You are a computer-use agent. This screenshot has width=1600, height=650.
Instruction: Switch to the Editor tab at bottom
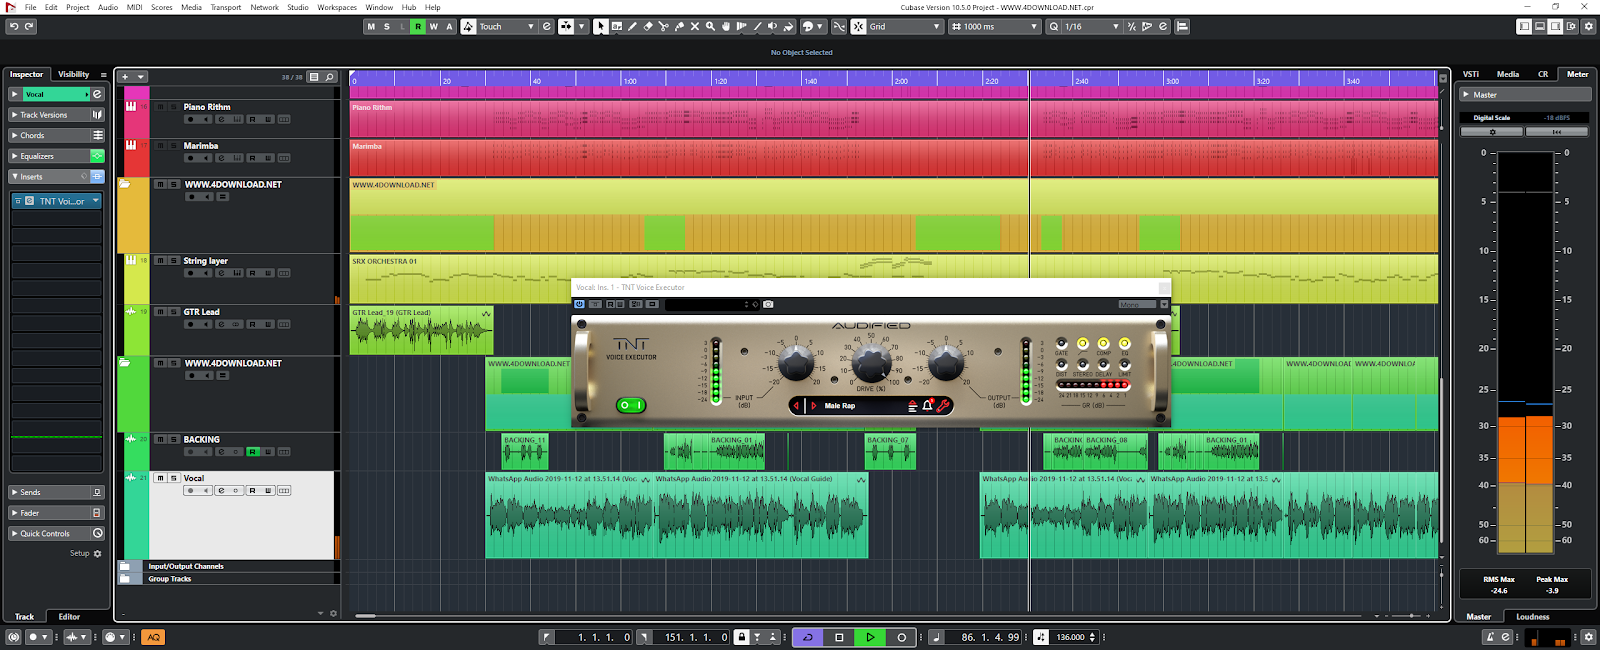pos(69,617)
